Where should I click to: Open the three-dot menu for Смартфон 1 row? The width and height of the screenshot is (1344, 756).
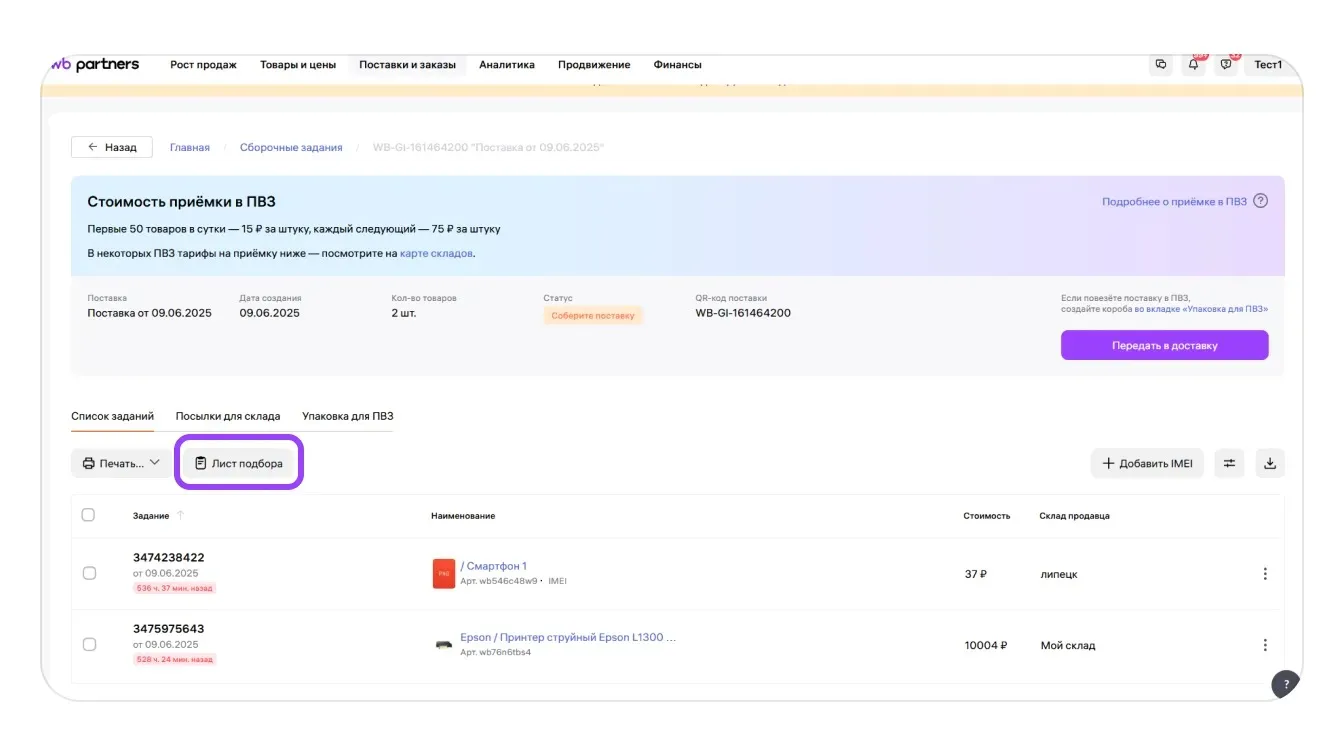coord(1265,574)
